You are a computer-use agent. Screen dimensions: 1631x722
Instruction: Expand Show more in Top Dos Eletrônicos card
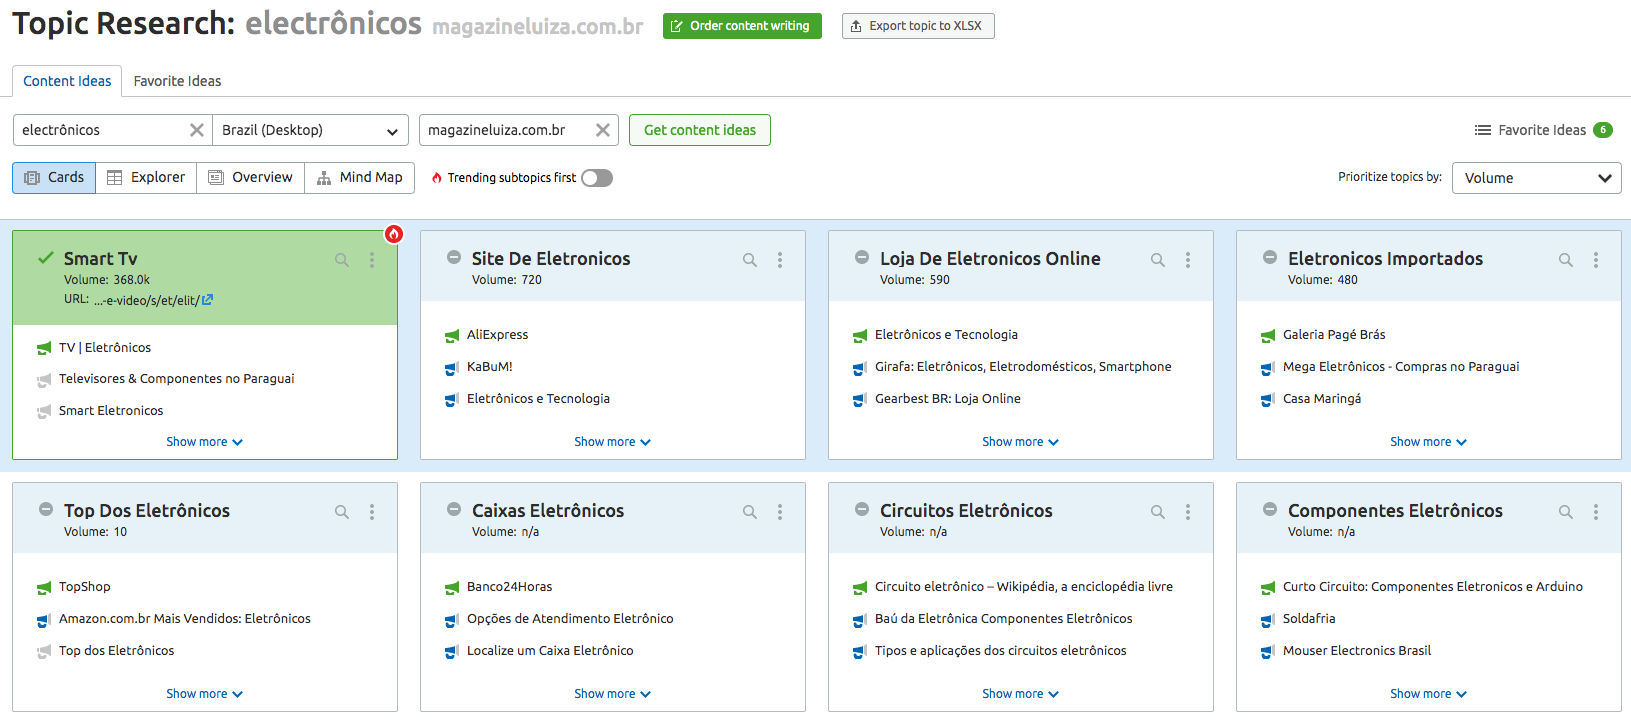pyautogui.click(x=205, y=694)
